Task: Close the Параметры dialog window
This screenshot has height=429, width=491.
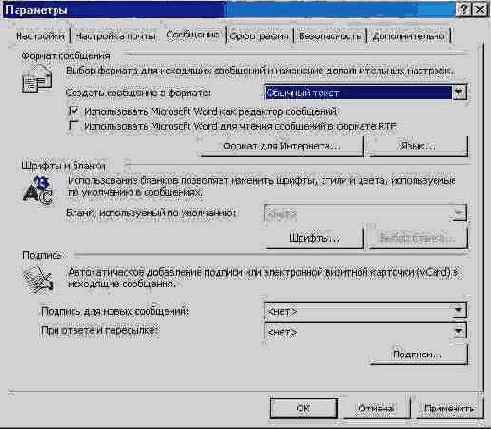Action: (480, 10)
